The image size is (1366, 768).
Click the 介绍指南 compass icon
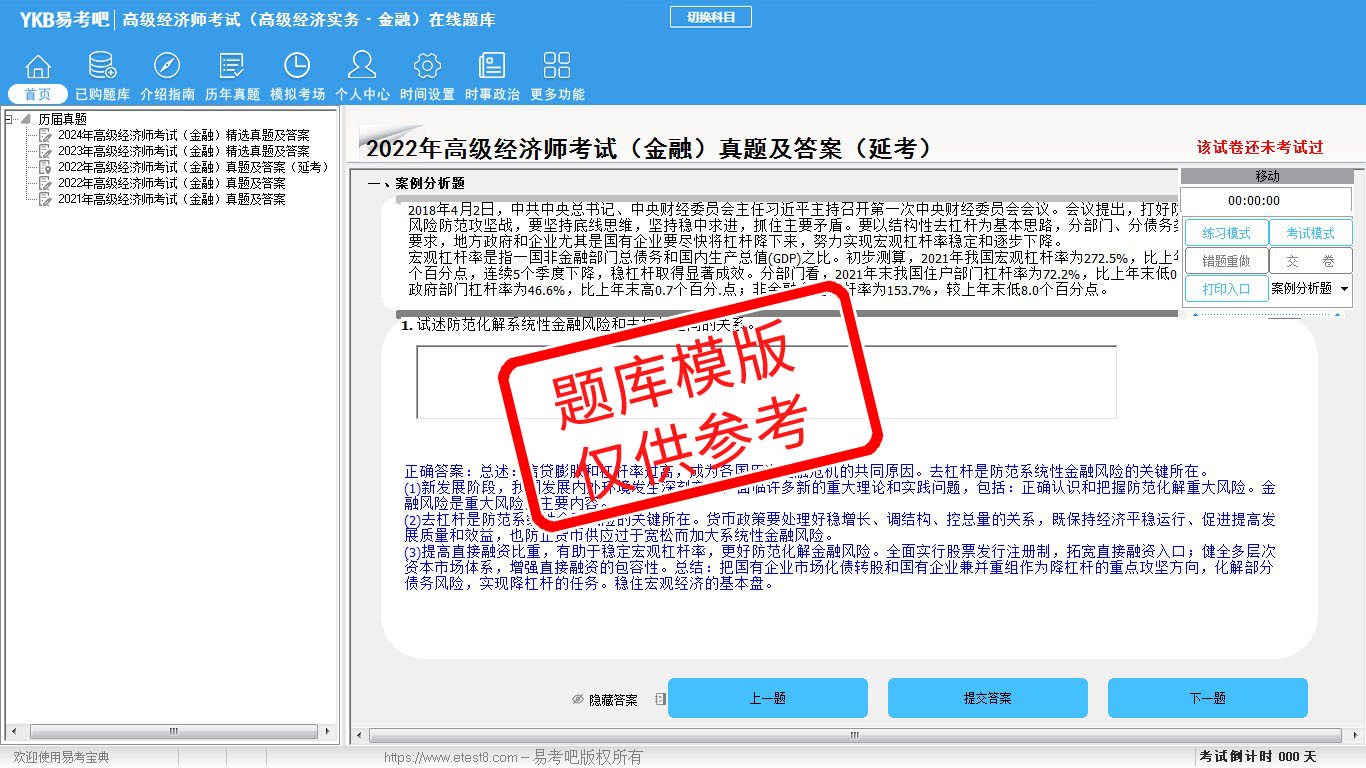tap(167, 67)
